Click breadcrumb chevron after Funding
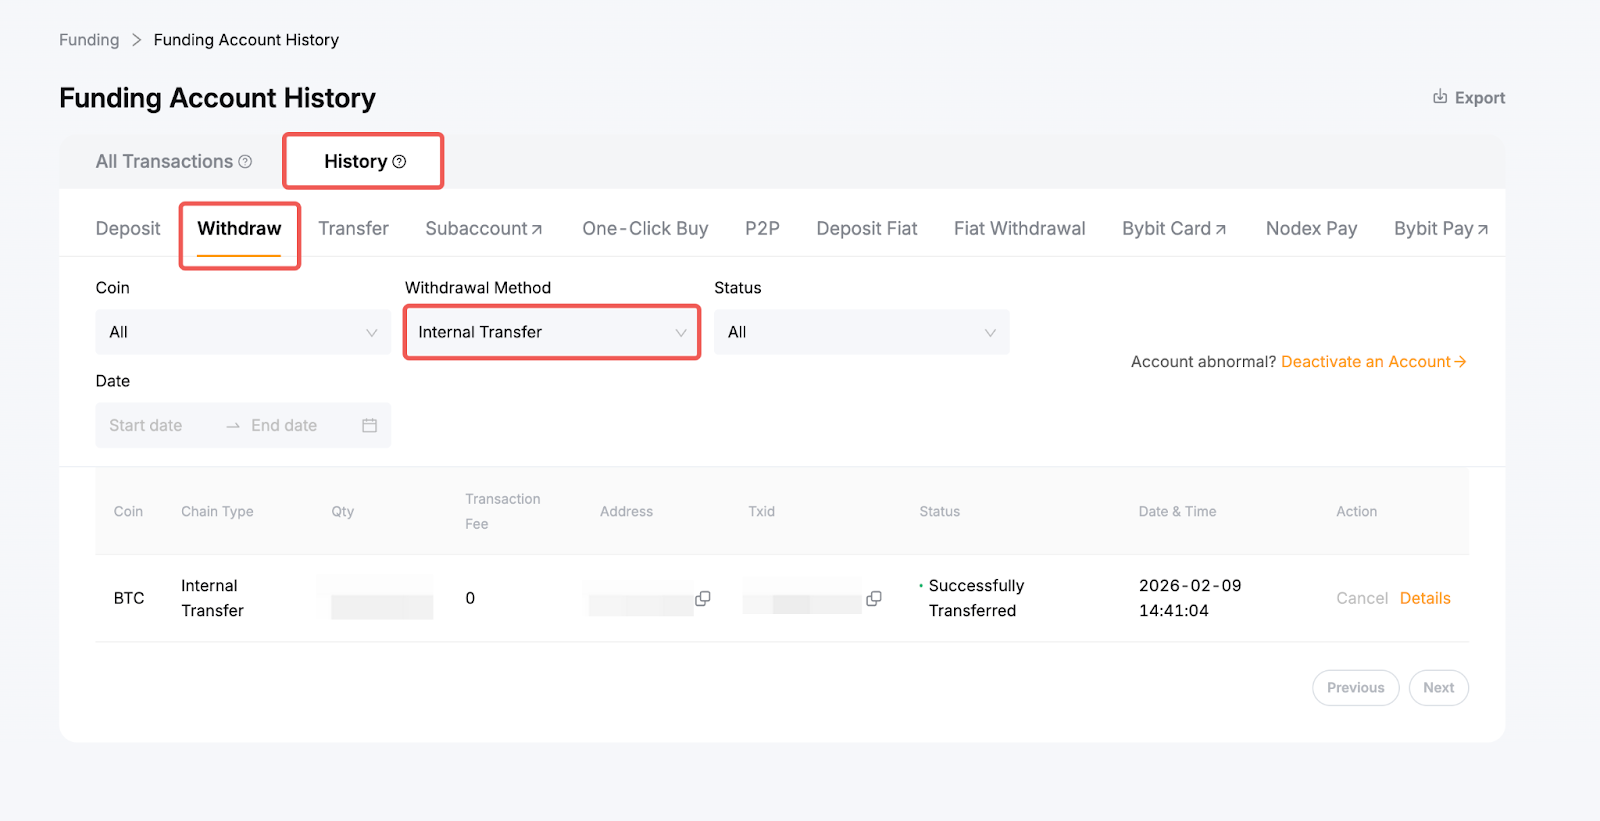Viewport: 1600px width, 821px height. [x=136, y=40]
